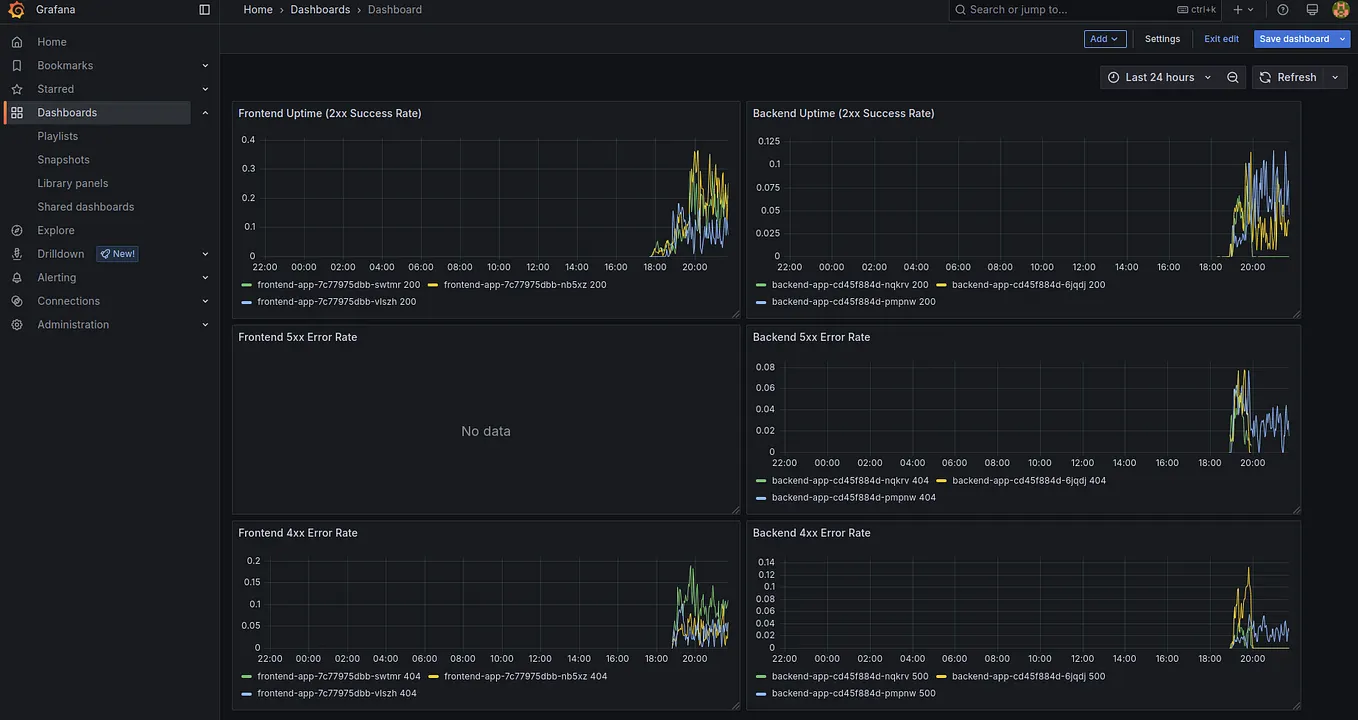The width and height of the screenshot is (1358, 720).
Task: Open the Administration section
Action: coord(73,324)
